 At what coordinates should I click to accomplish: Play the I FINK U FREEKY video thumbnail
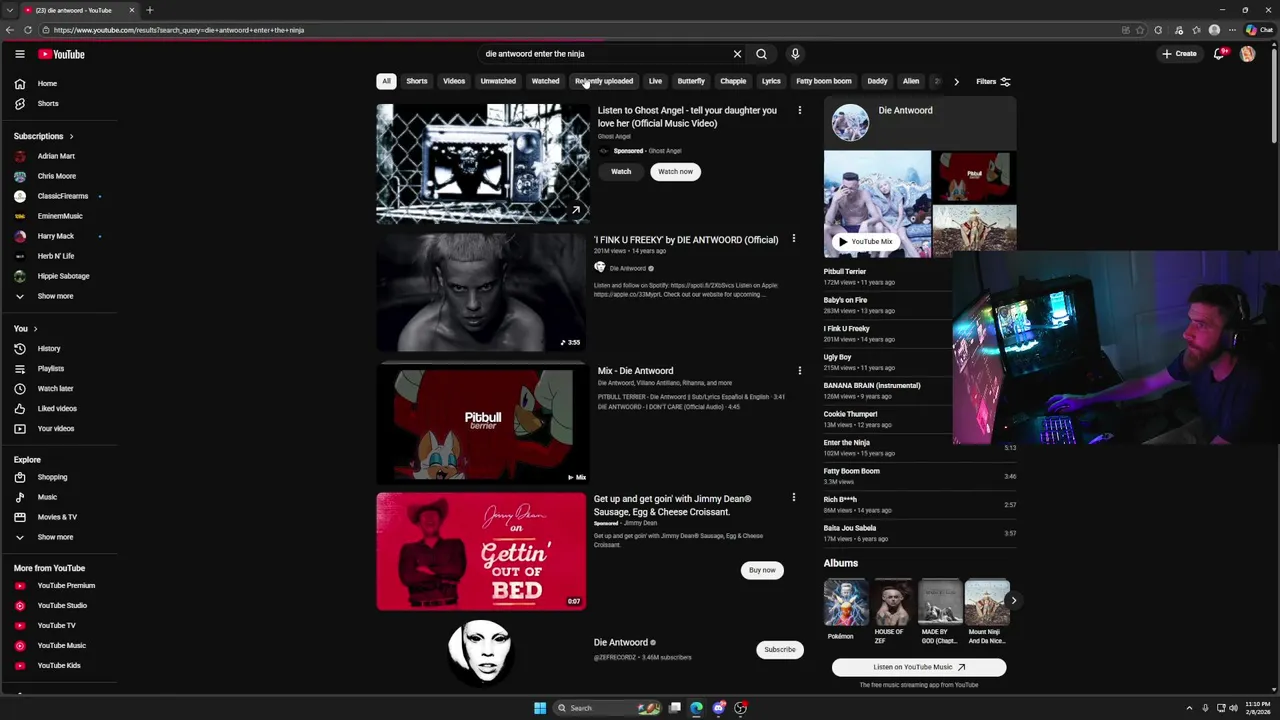pyautogui.click(x=481, y=292)
